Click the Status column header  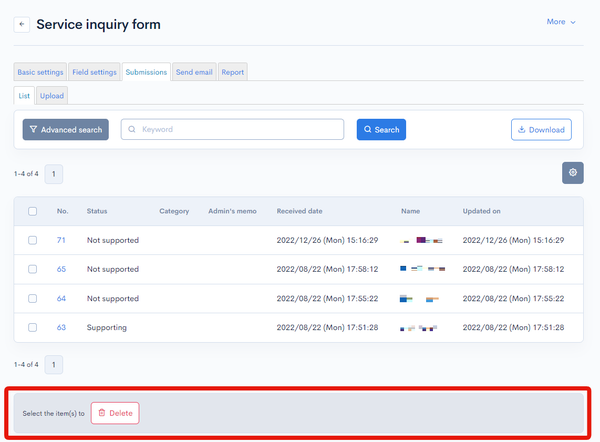(x=97, y=211)
